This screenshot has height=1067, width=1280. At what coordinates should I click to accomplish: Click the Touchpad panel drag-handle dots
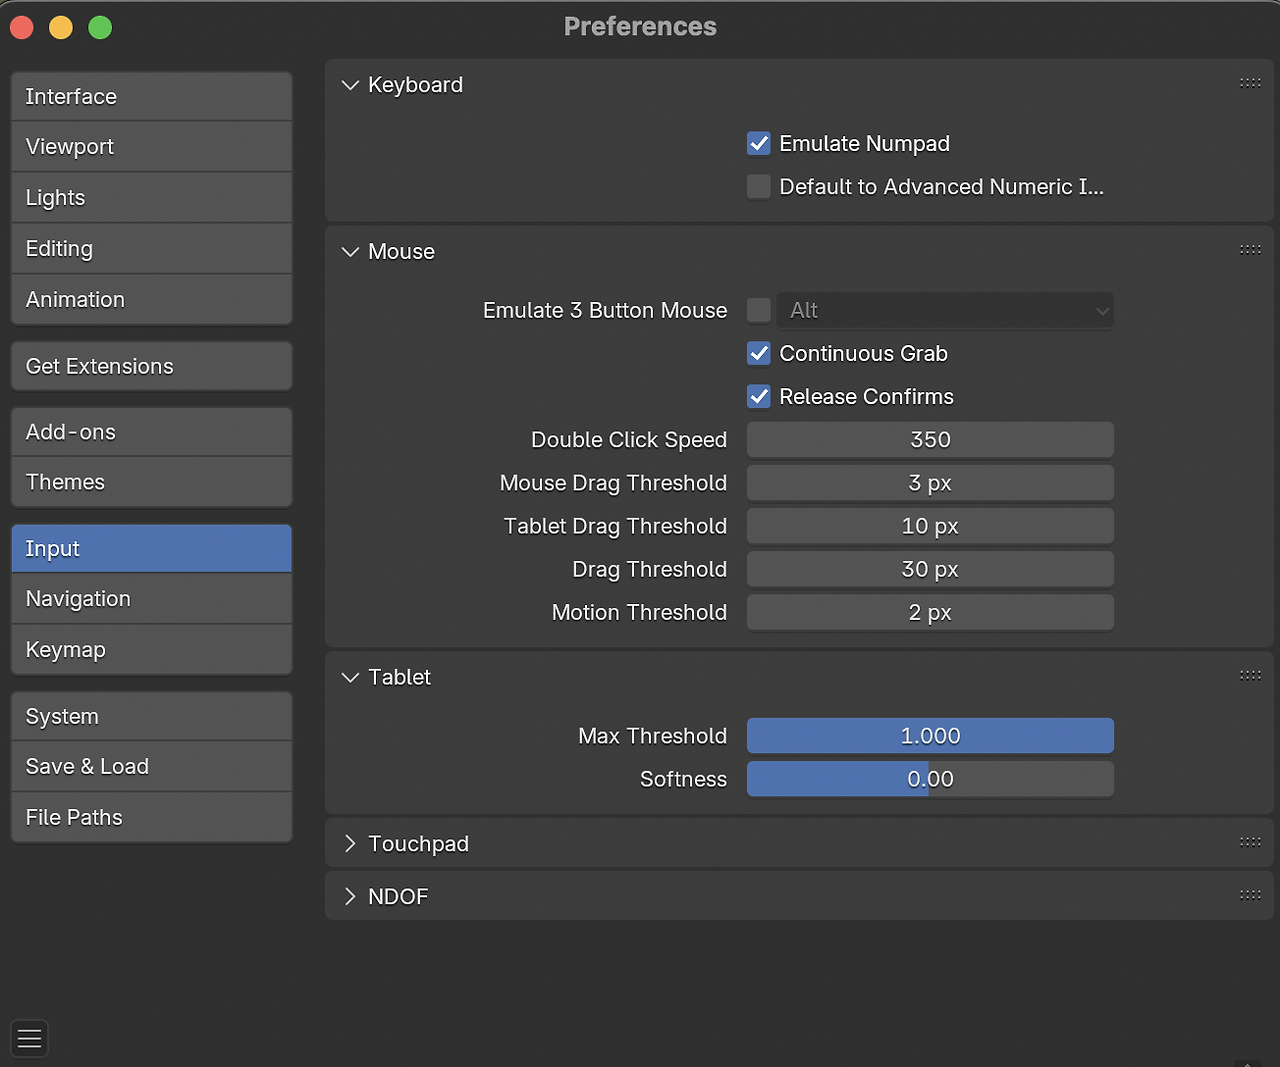click(1250, 842)
